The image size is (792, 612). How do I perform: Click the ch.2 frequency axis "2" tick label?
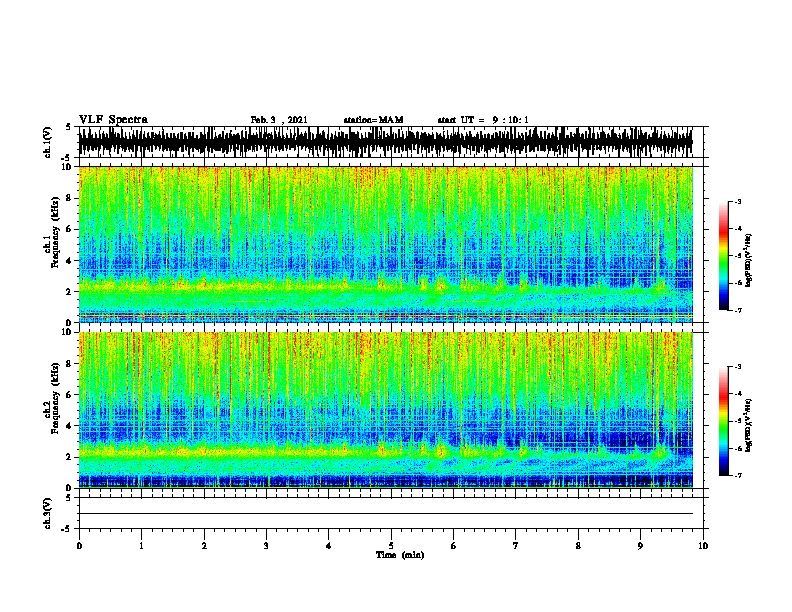click(x=69, y=457)
